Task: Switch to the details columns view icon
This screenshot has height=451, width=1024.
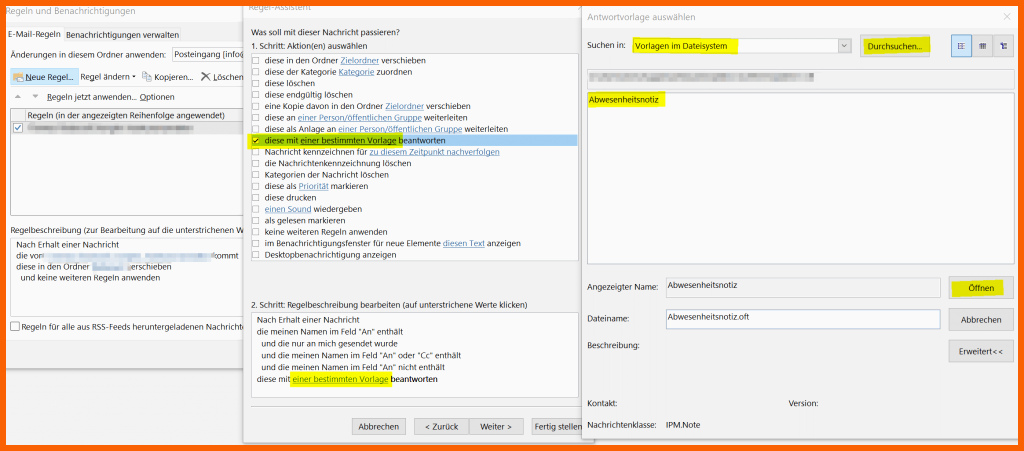Action: click(982, 46)
